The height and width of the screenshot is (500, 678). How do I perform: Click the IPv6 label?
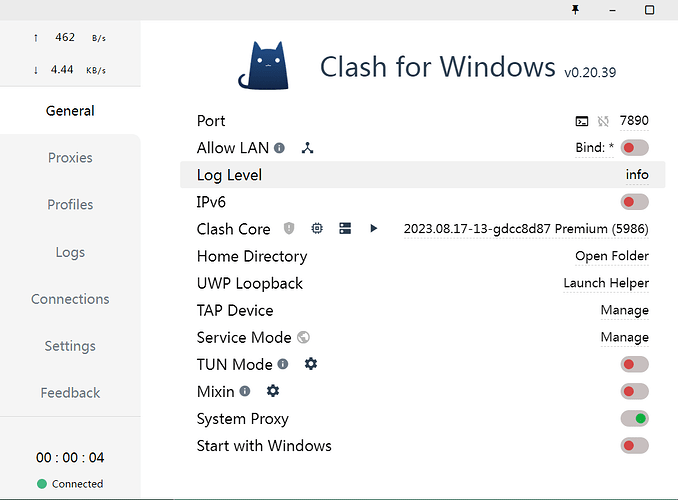click(211, 202)
